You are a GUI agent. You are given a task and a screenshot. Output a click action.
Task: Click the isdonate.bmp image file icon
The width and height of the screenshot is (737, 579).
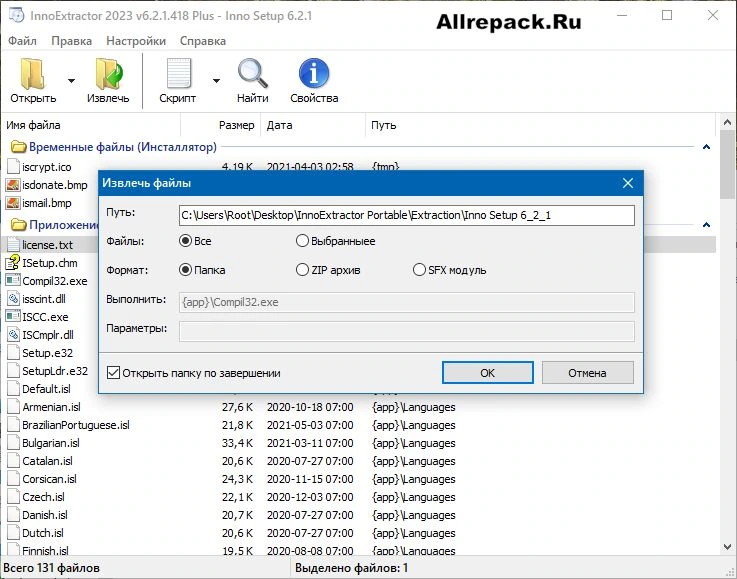13,185
